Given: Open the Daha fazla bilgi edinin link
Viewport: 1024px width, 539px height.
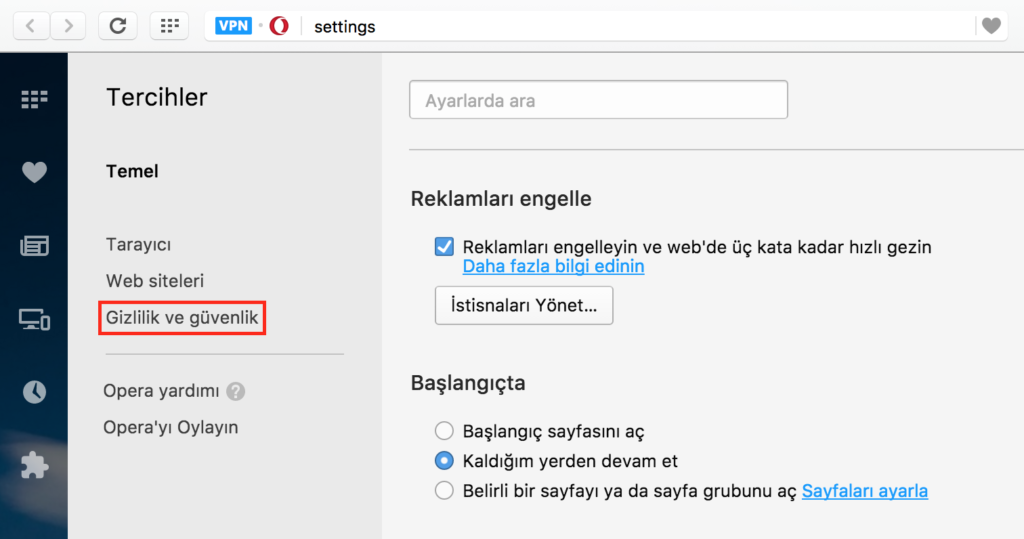Looking at the screenshot, I should click(553, 267).
